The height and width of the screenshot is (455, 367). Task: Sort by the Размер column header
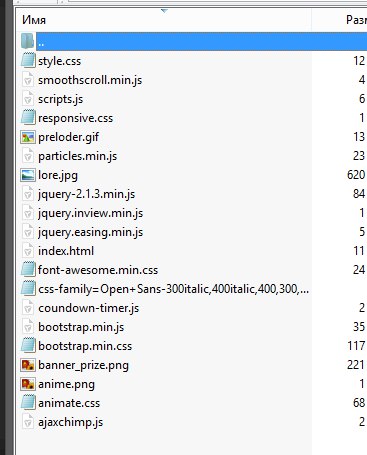pyautogui.click(x=340, y=20)
